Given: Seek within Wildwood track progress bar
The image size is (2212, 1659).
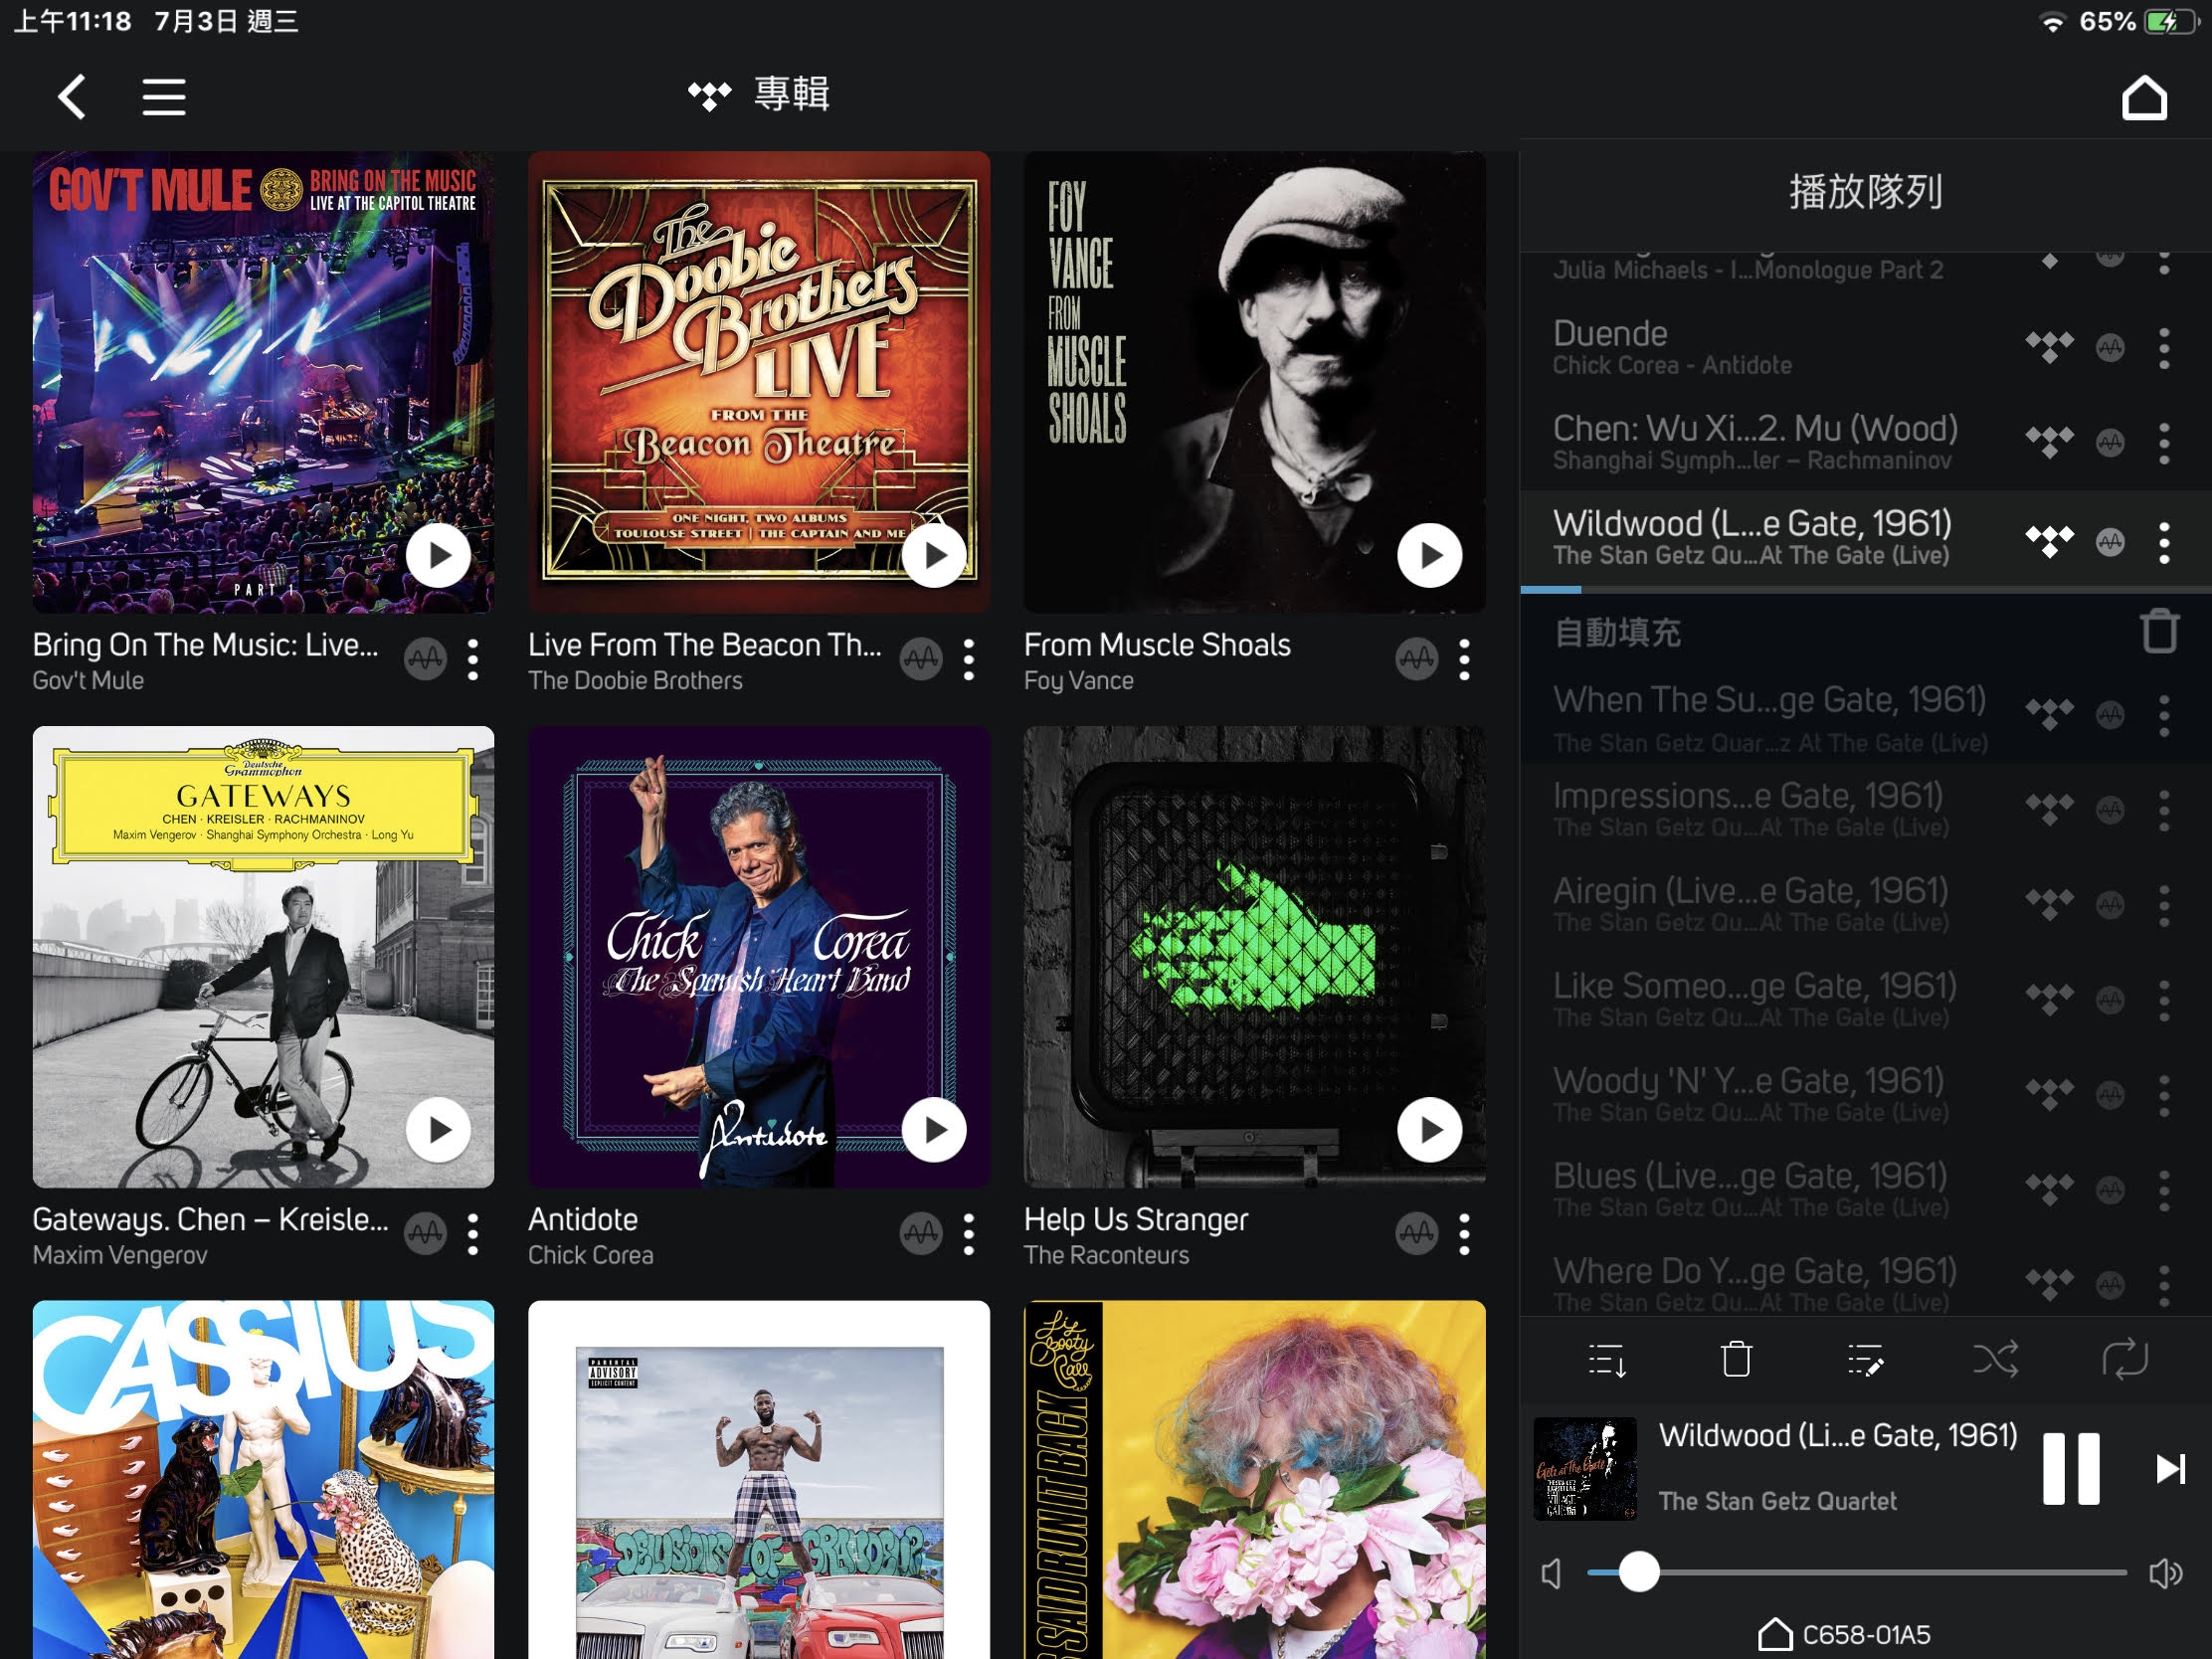Looking at the screenshot, I should coord(1866,589).
